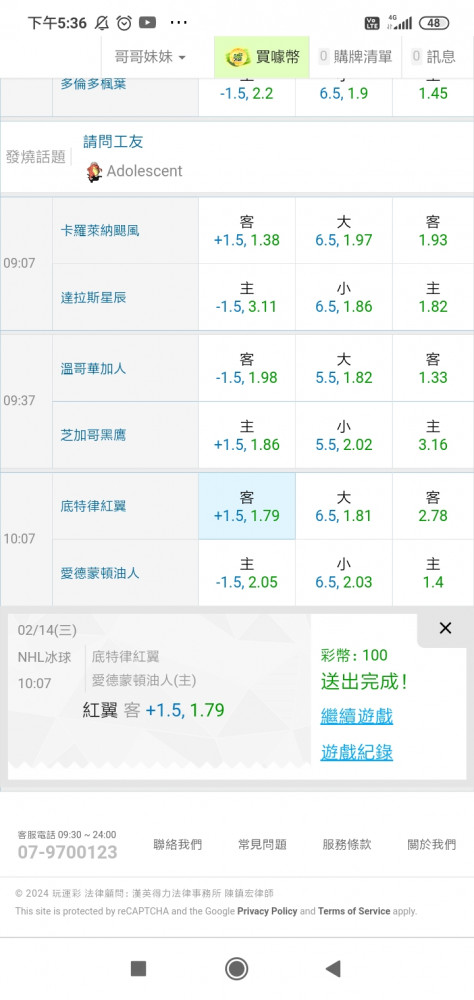This screenshot has width=474, height=1000.
Task: Open the 哥哥妹妹 account dropdown
Action: (x=150, y=57)
